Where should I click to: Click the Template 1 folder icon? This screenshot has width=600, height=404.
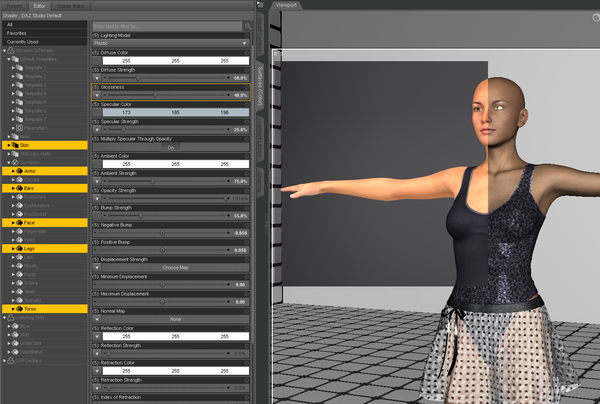tap(19, 68)
